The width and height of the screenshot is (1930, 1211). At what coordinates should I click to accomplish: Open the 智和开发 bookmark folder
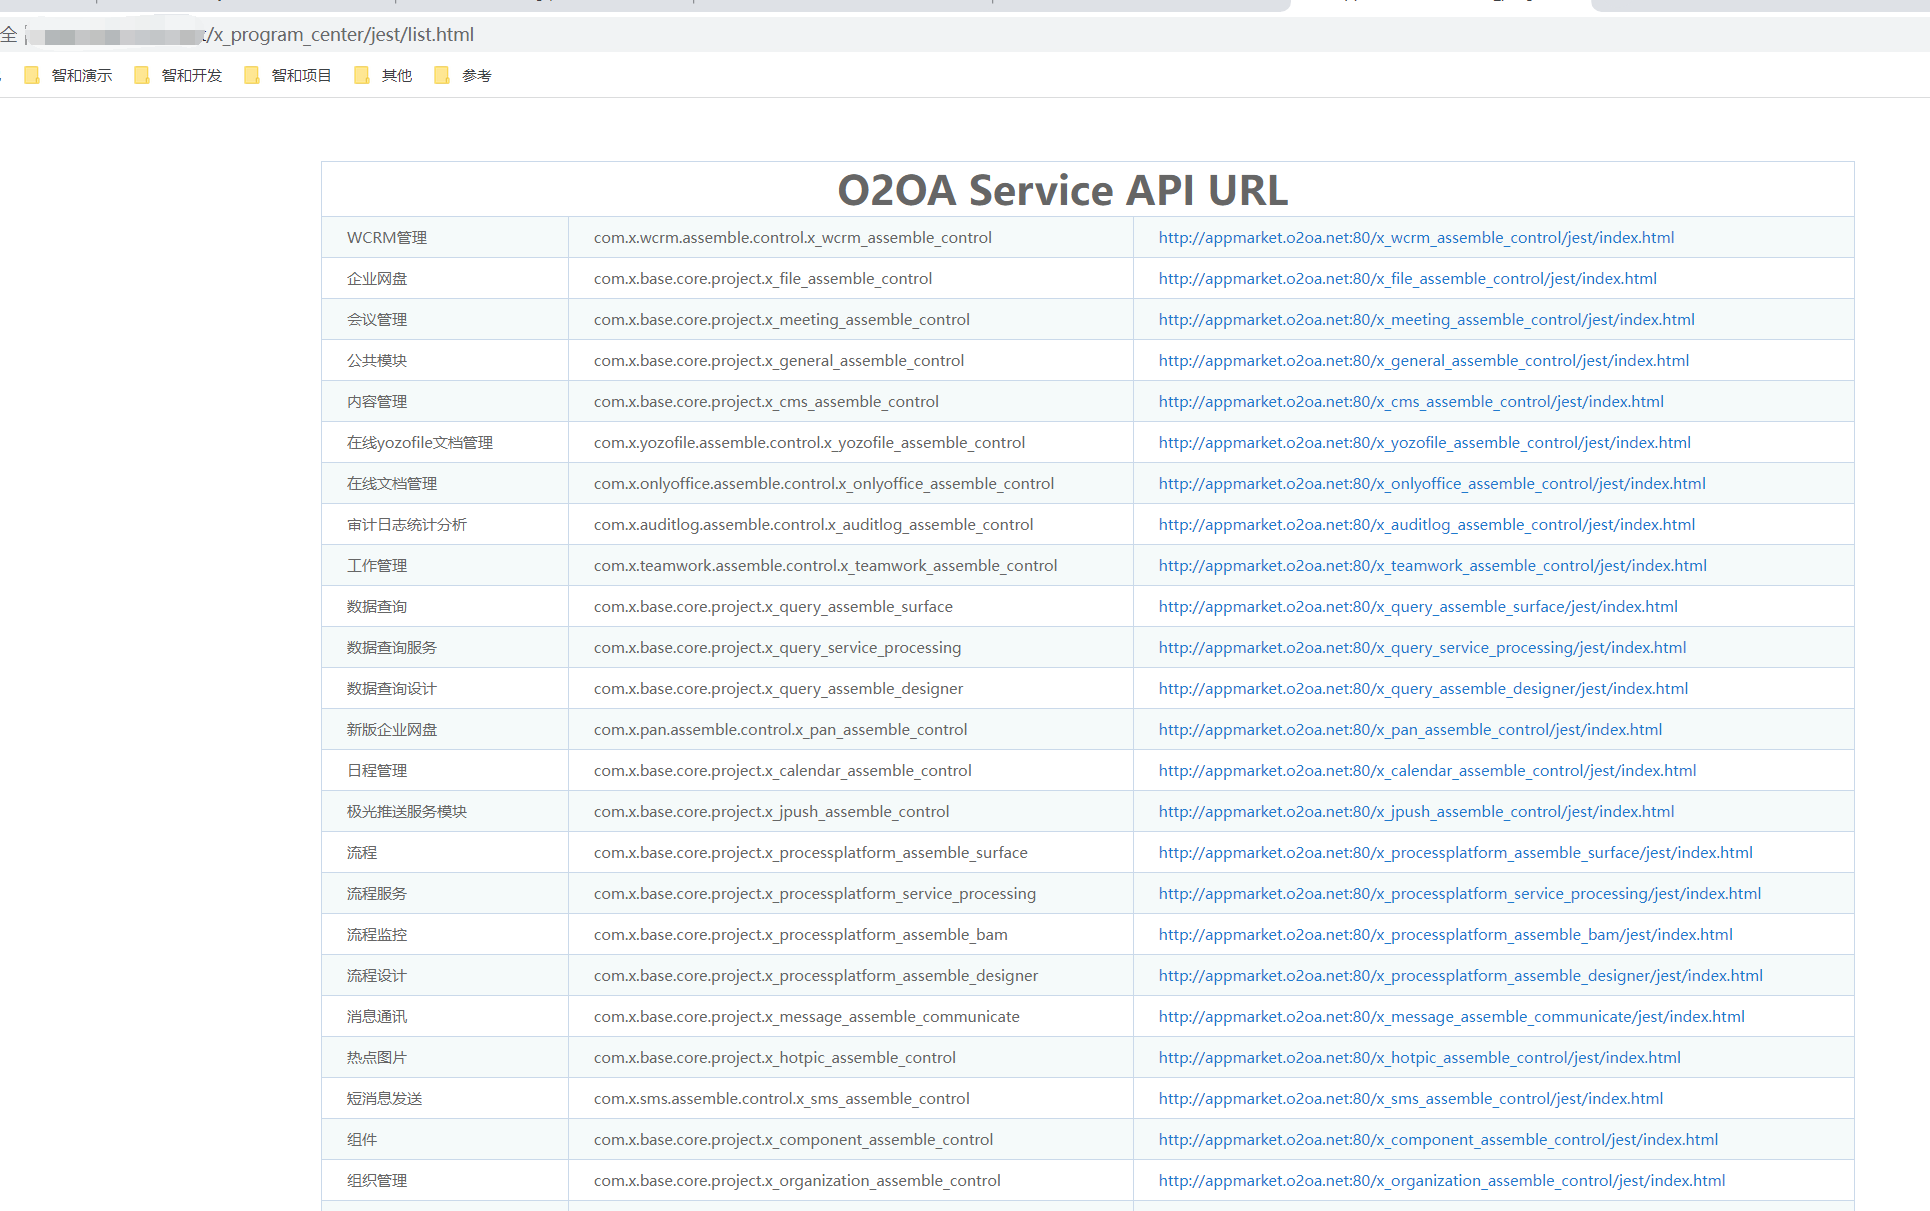(179, 75)
